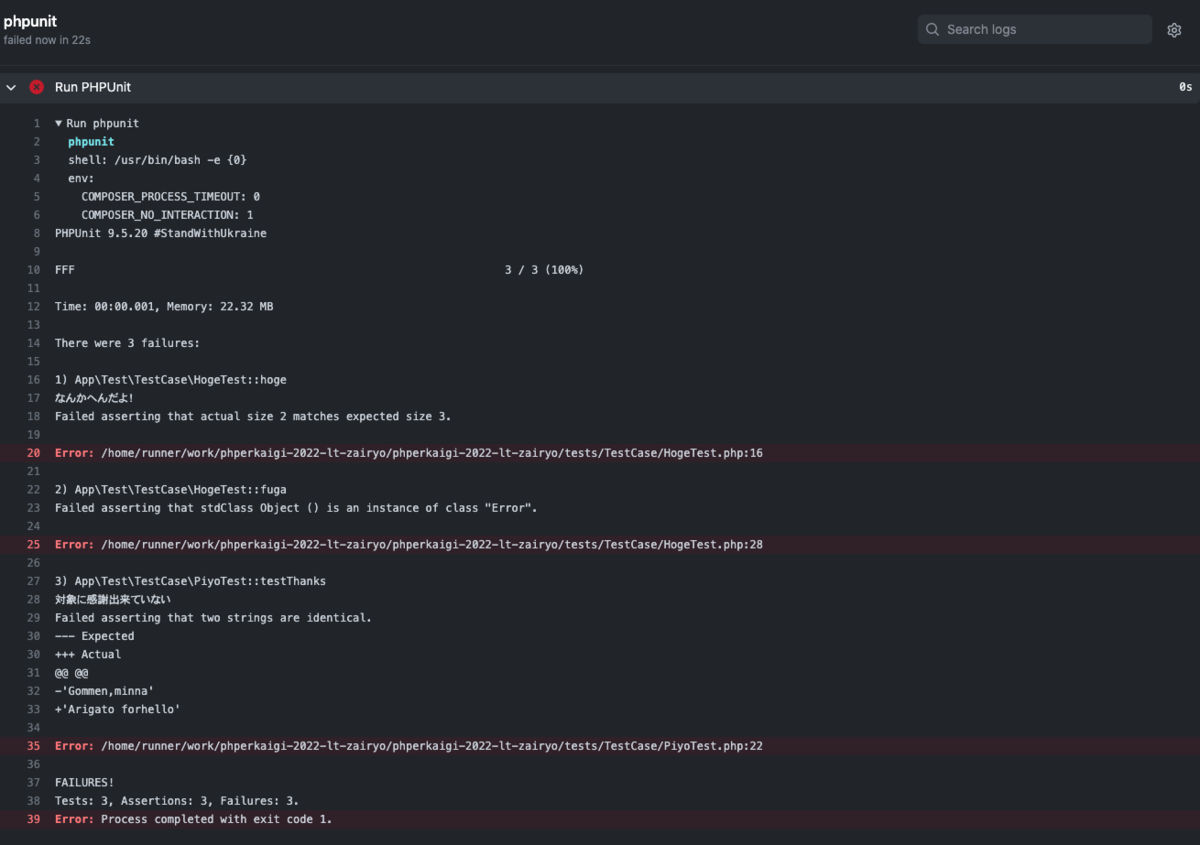Click the +'Arigato forhello' actual line

pos(118,709)
